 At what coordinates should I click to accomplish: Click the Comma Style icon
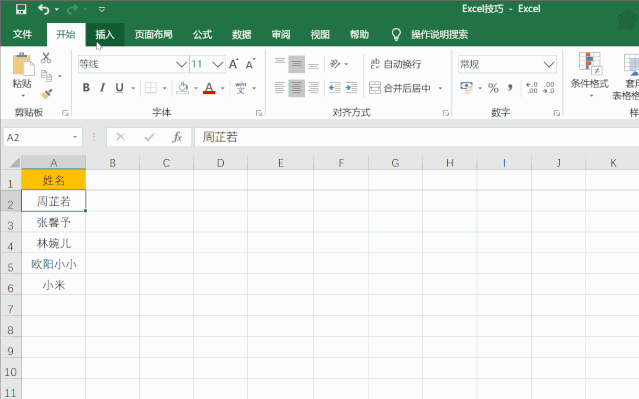[510, 88]
